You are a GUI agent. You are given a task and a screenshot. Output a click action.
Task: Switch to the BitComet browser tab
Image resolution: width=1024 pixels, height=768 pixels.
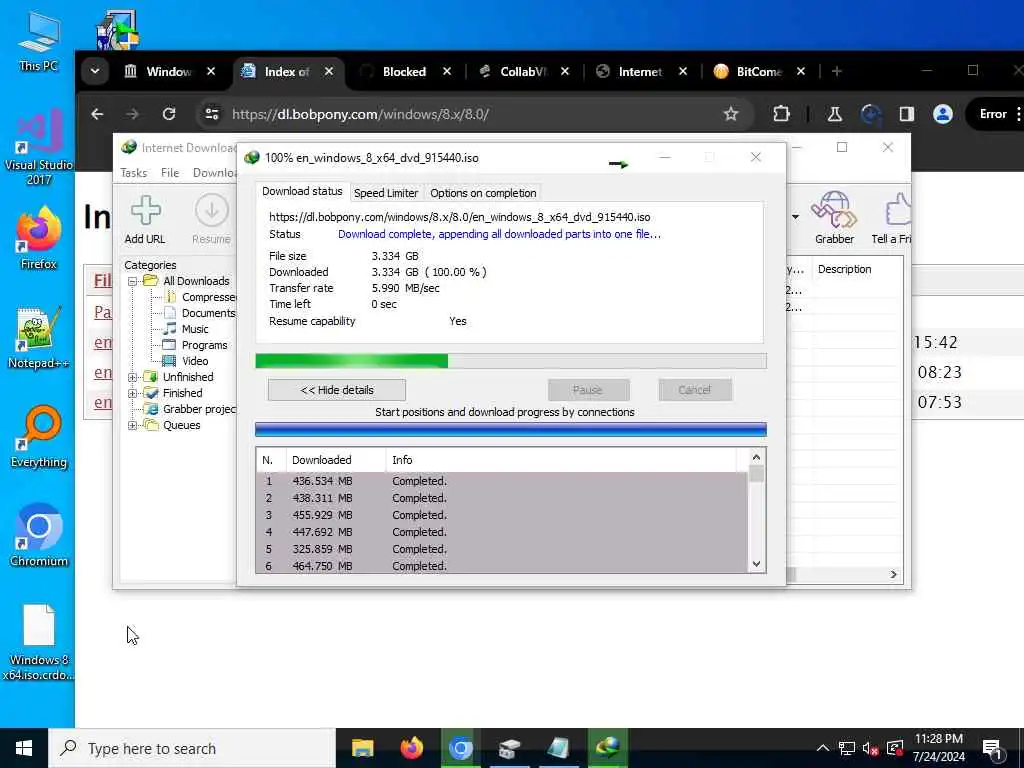pyautogui.click(x=760, y=72)
